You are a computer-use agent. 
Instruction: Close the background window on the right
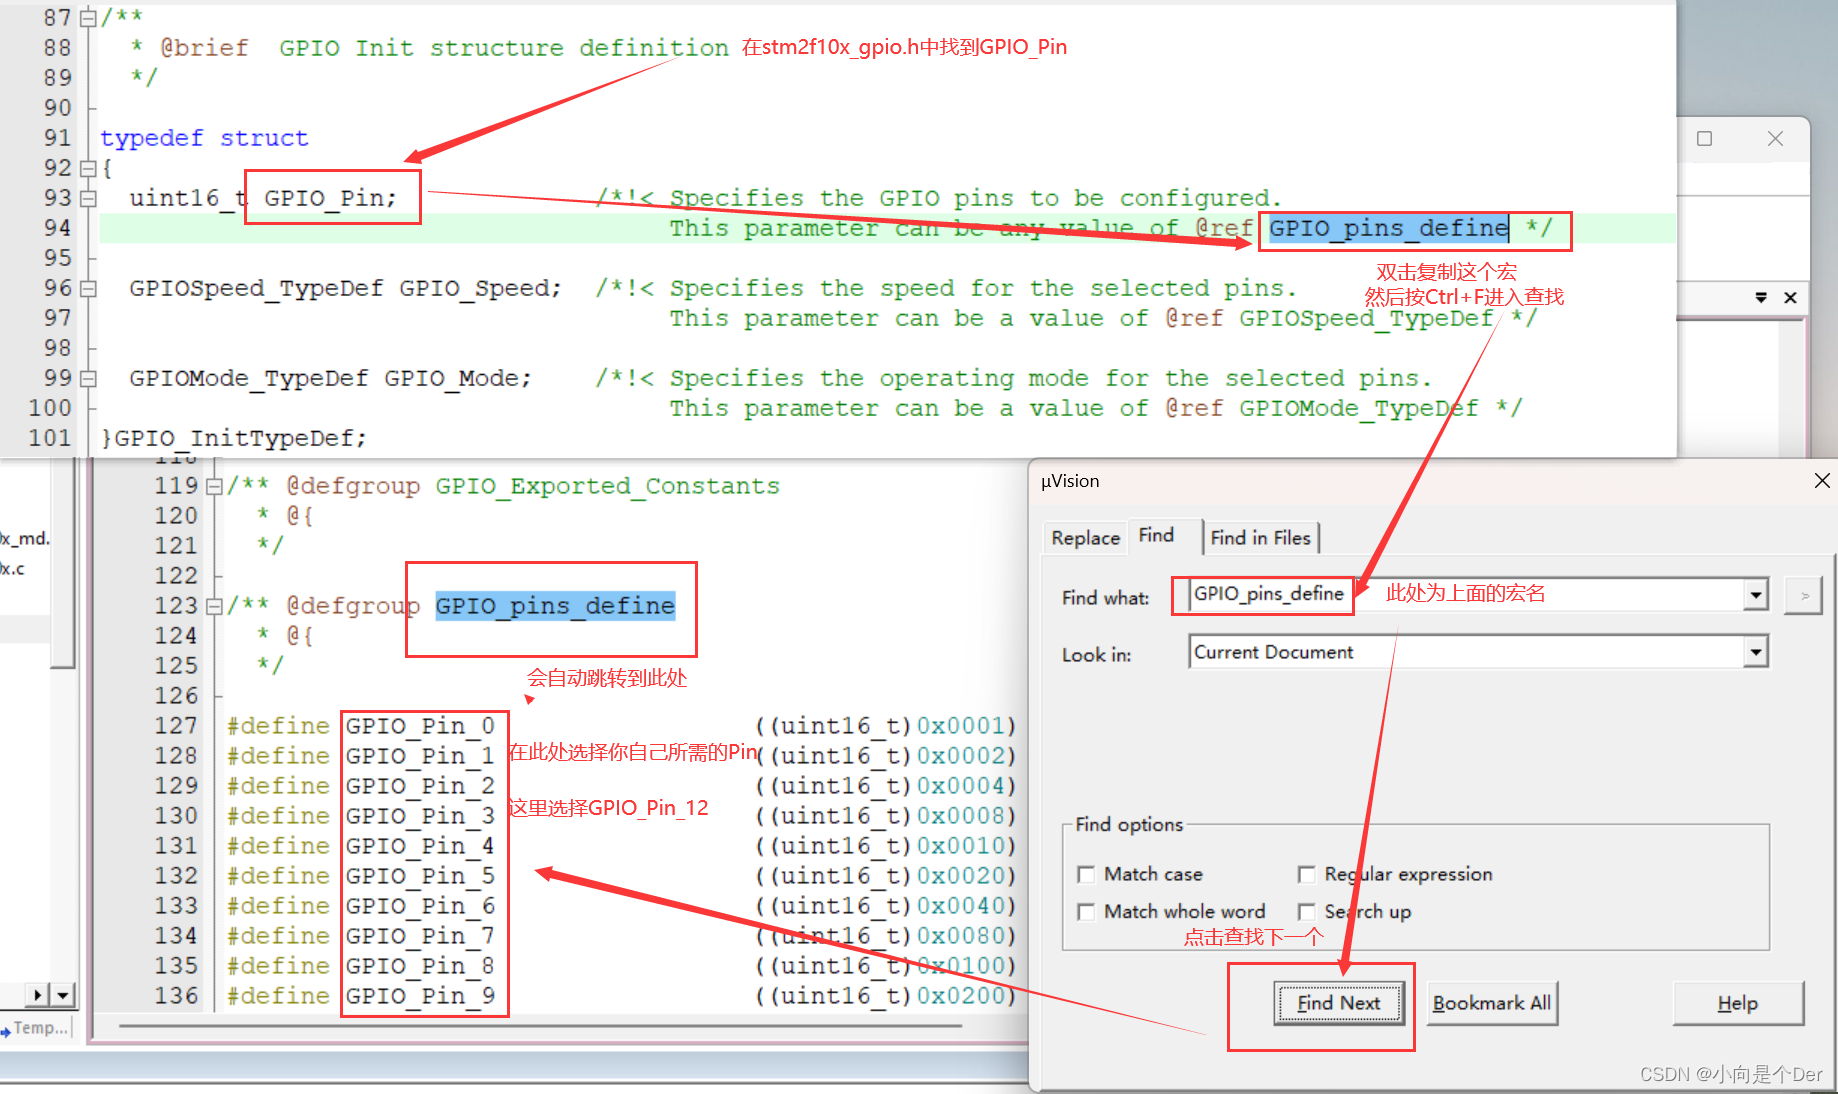coord(1775,139)
